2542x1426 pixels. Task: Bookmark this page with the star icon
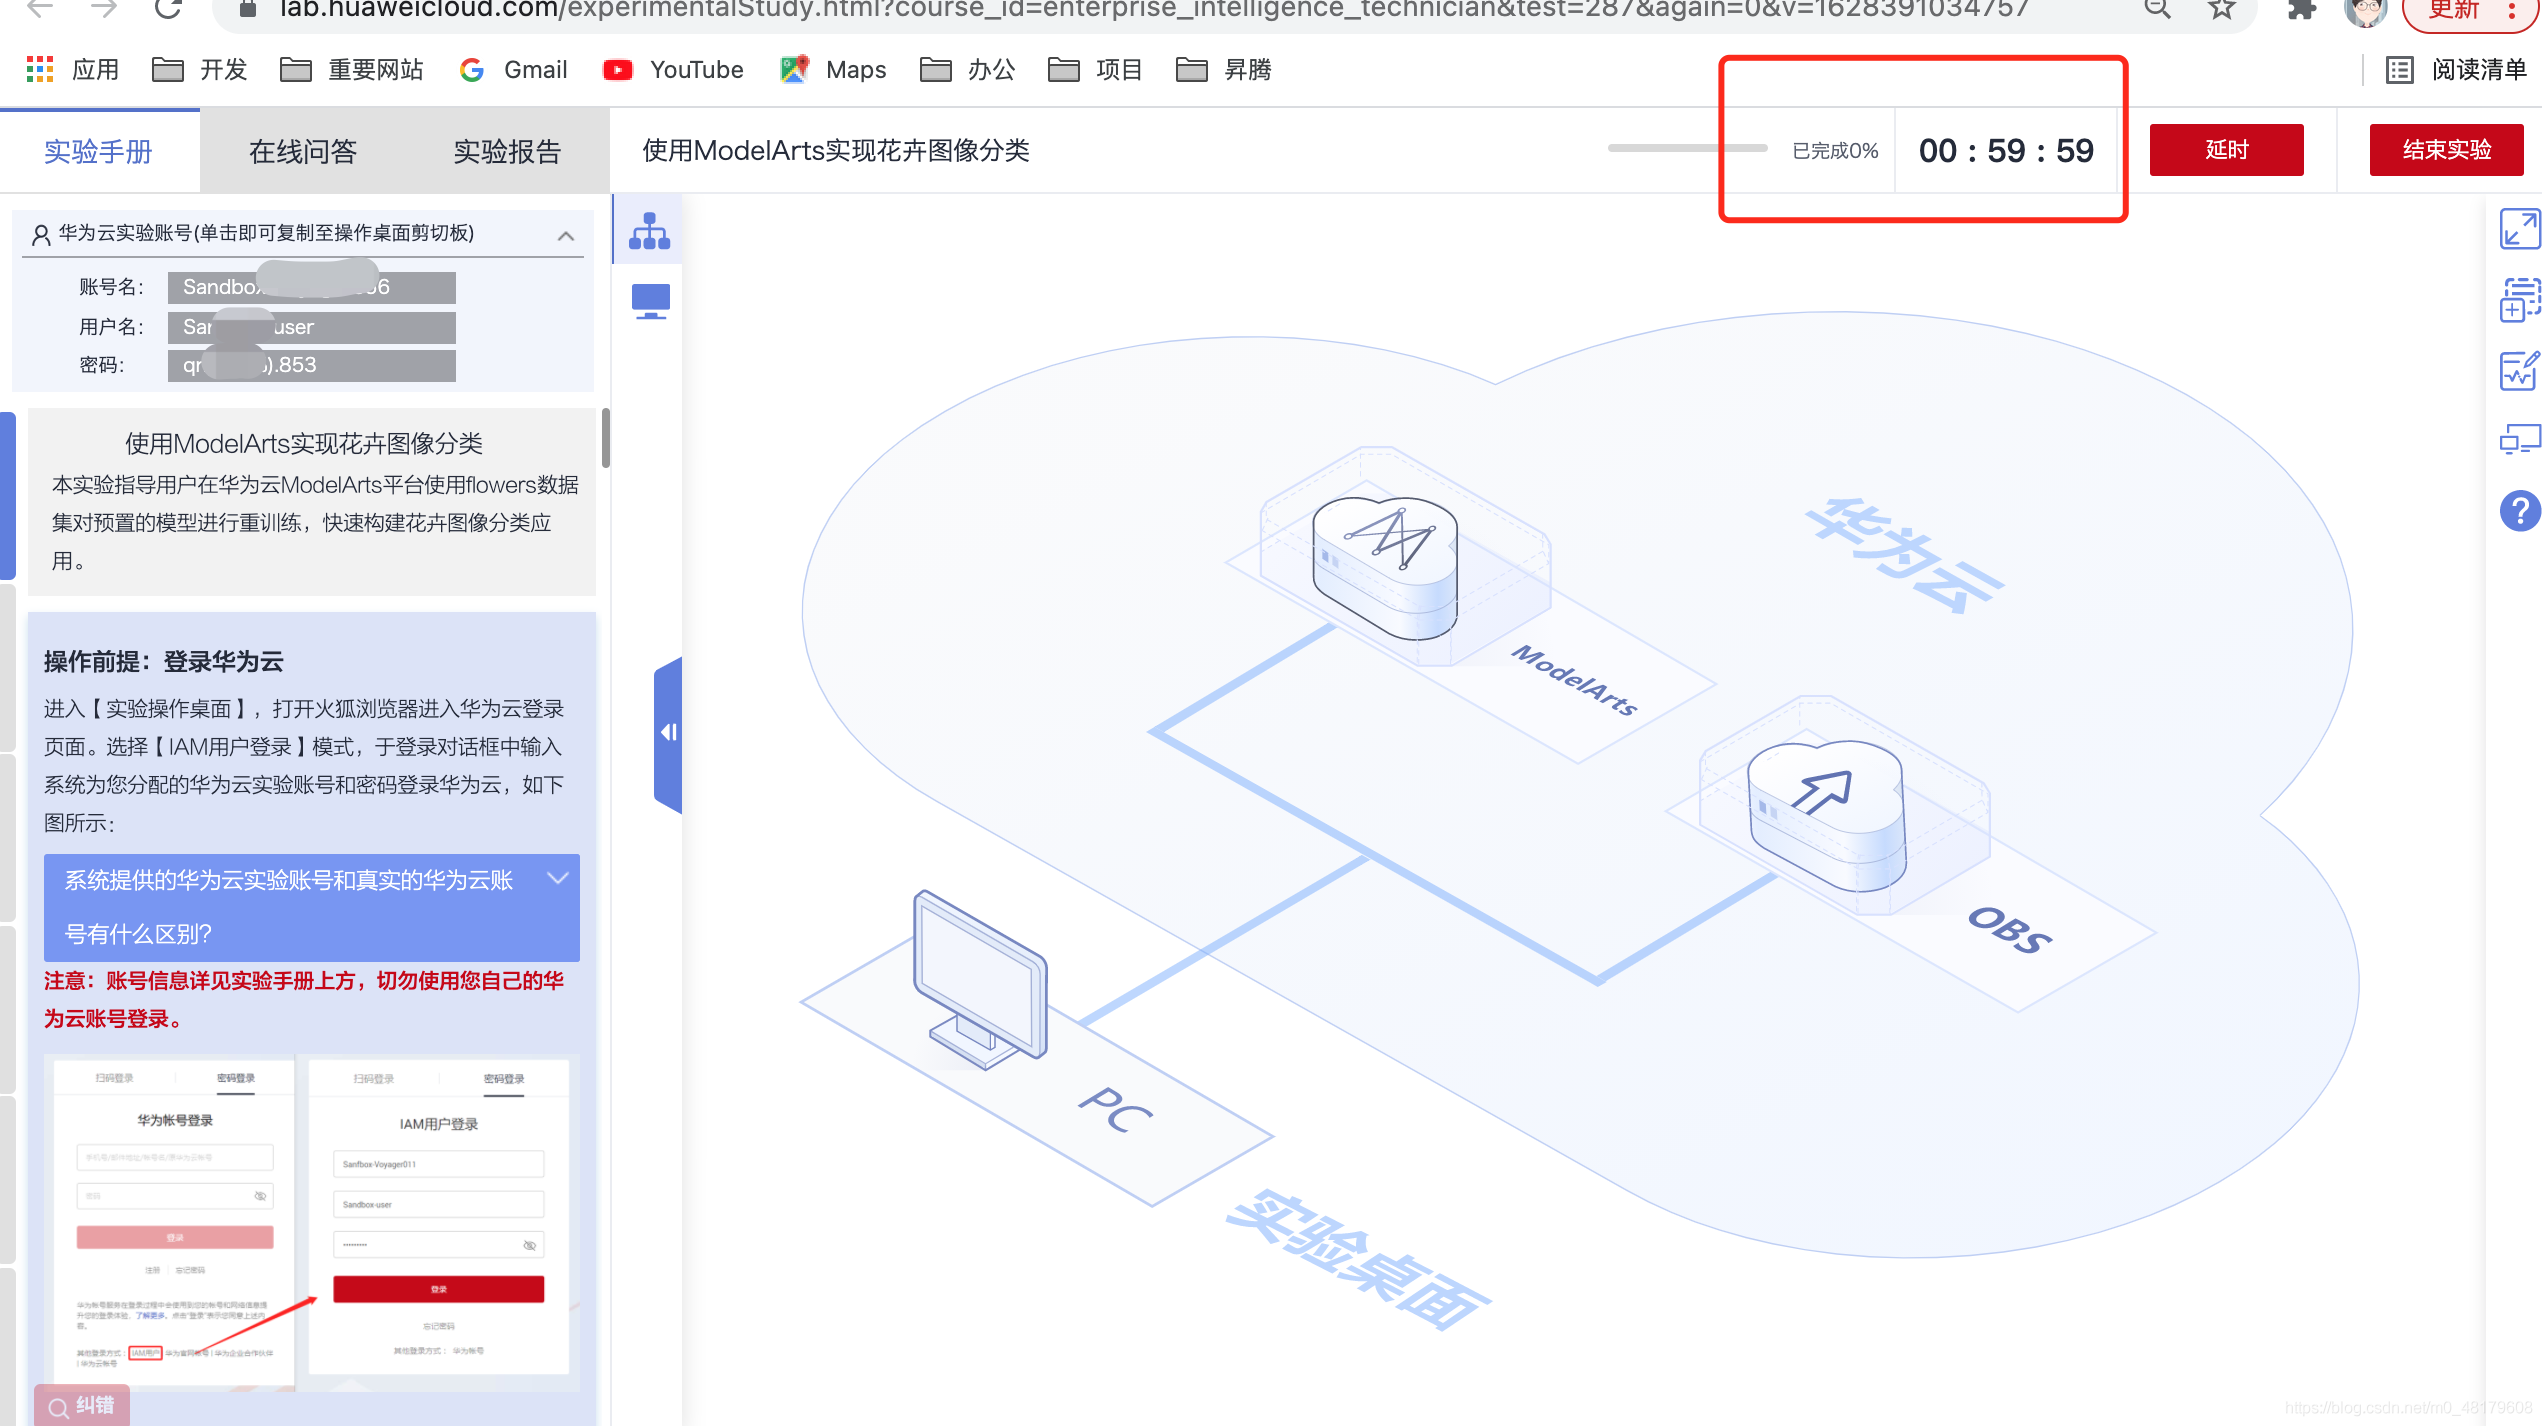(x=2221, y=9)
